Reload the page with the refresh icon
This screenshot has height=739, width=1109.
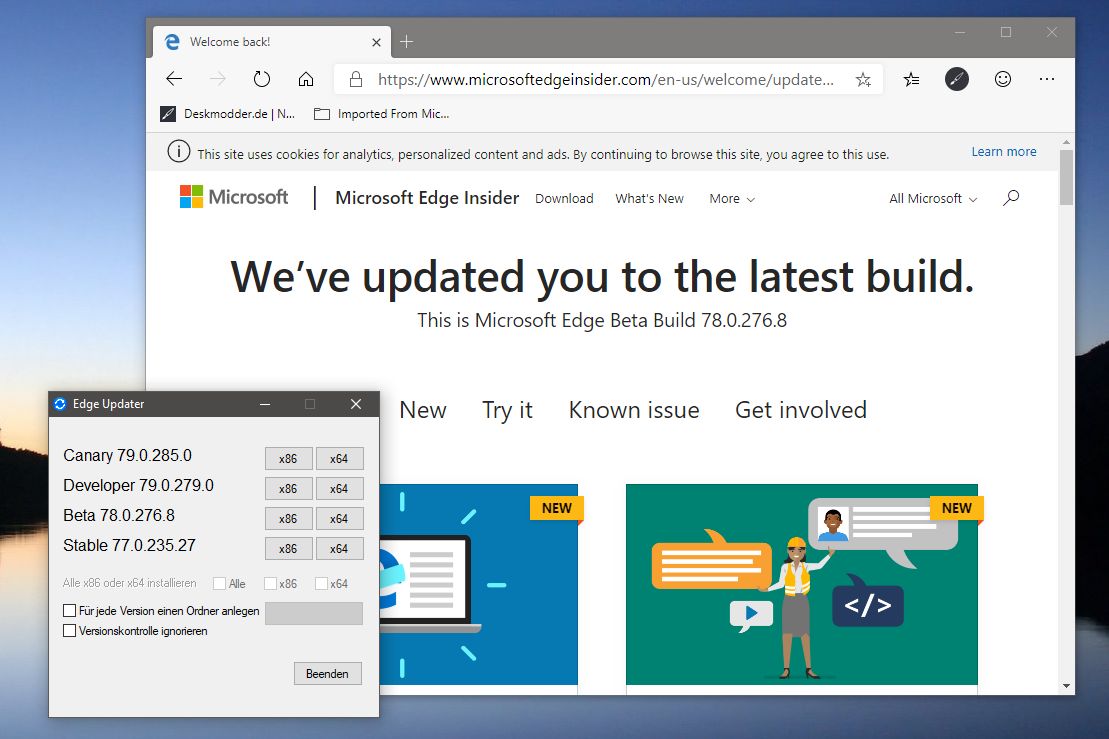pos(262,78)
